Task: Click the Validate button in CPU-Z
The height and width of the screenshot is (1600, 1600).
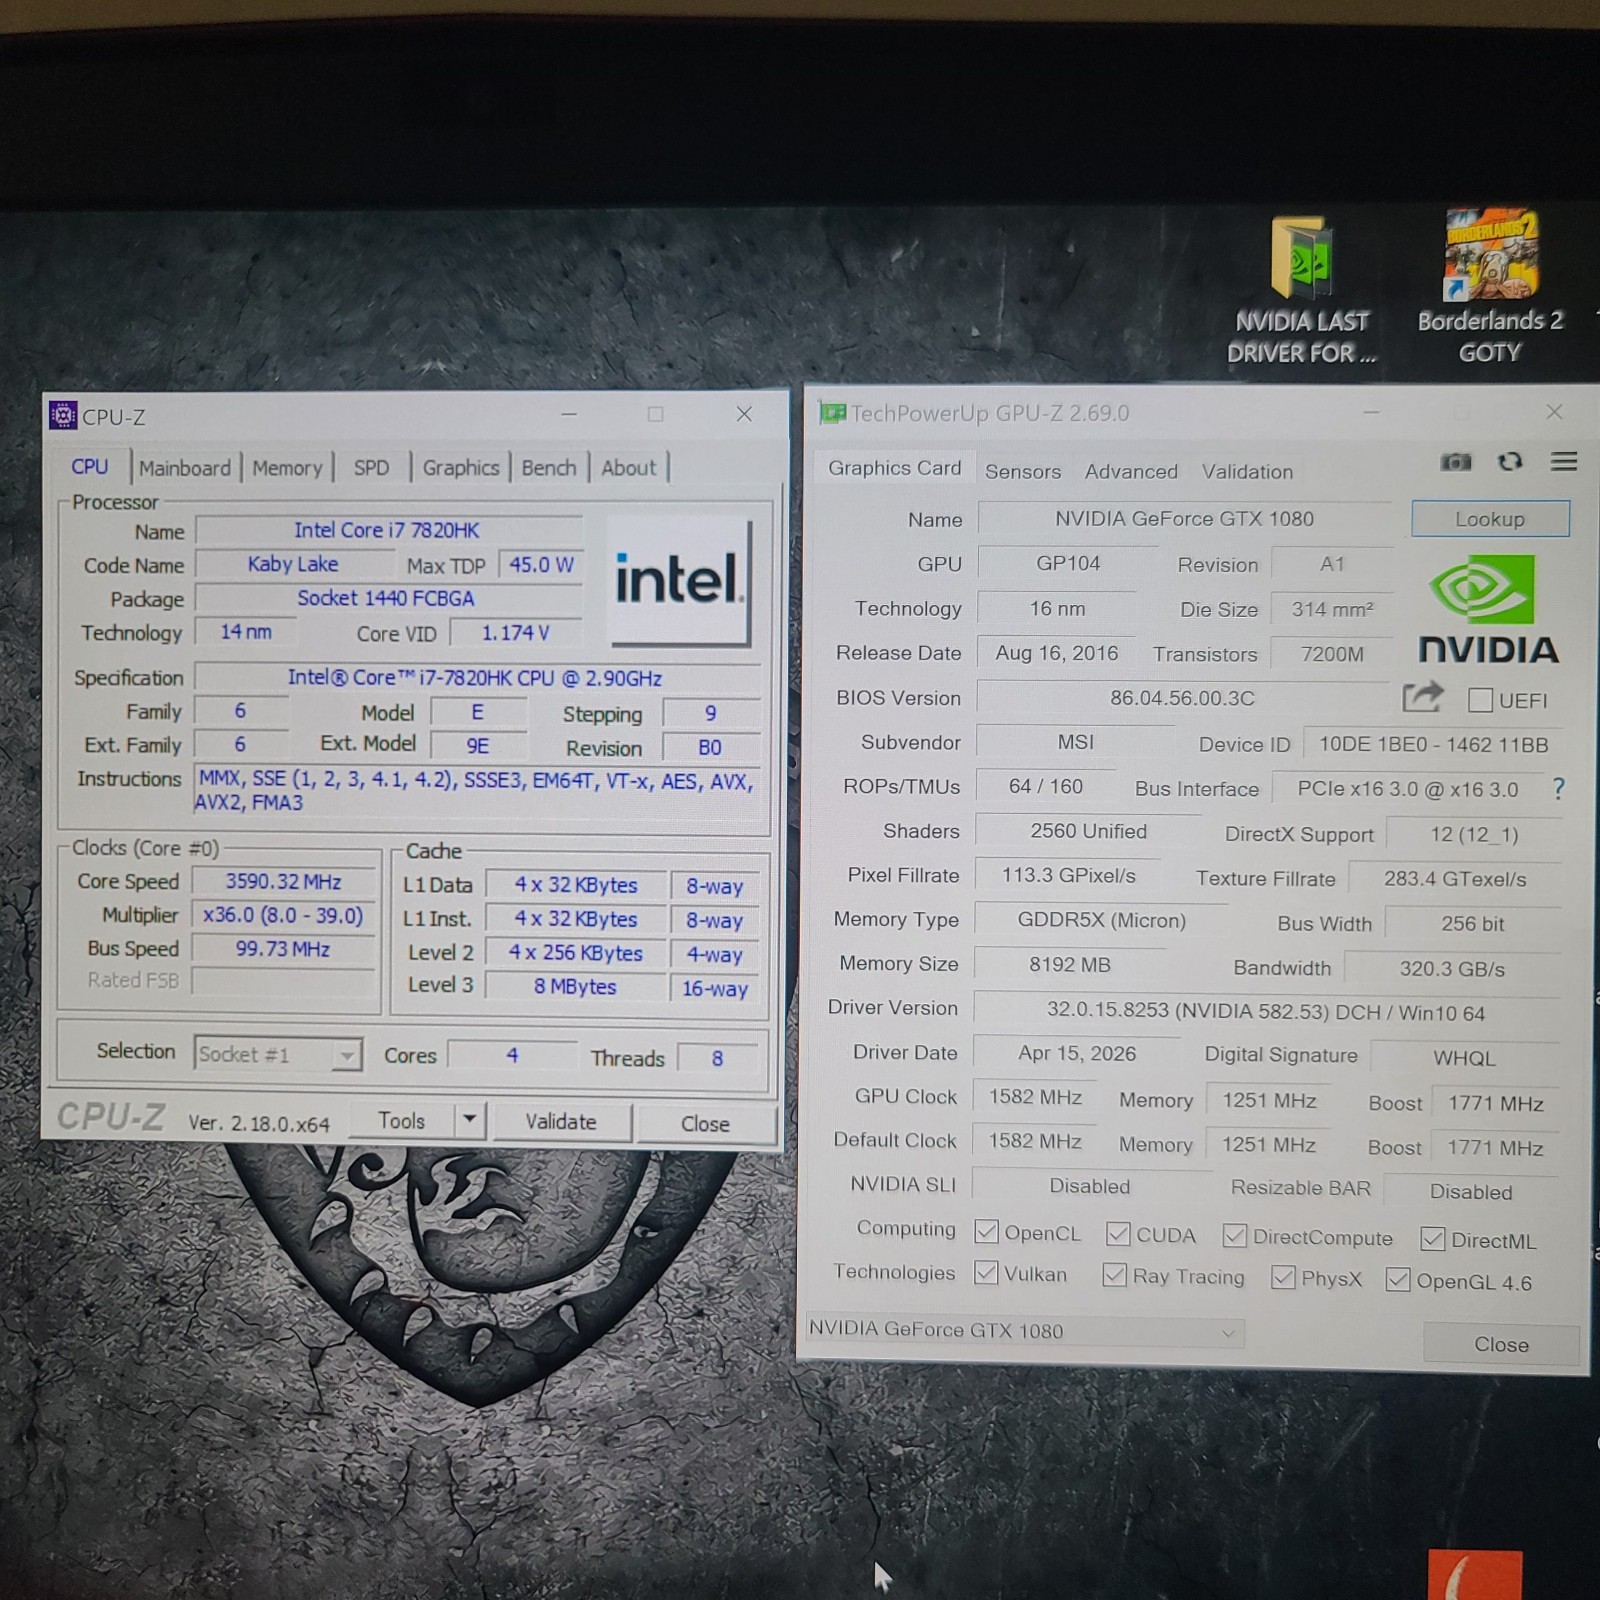Action: pyautogui.click(x=561, y=1122)
